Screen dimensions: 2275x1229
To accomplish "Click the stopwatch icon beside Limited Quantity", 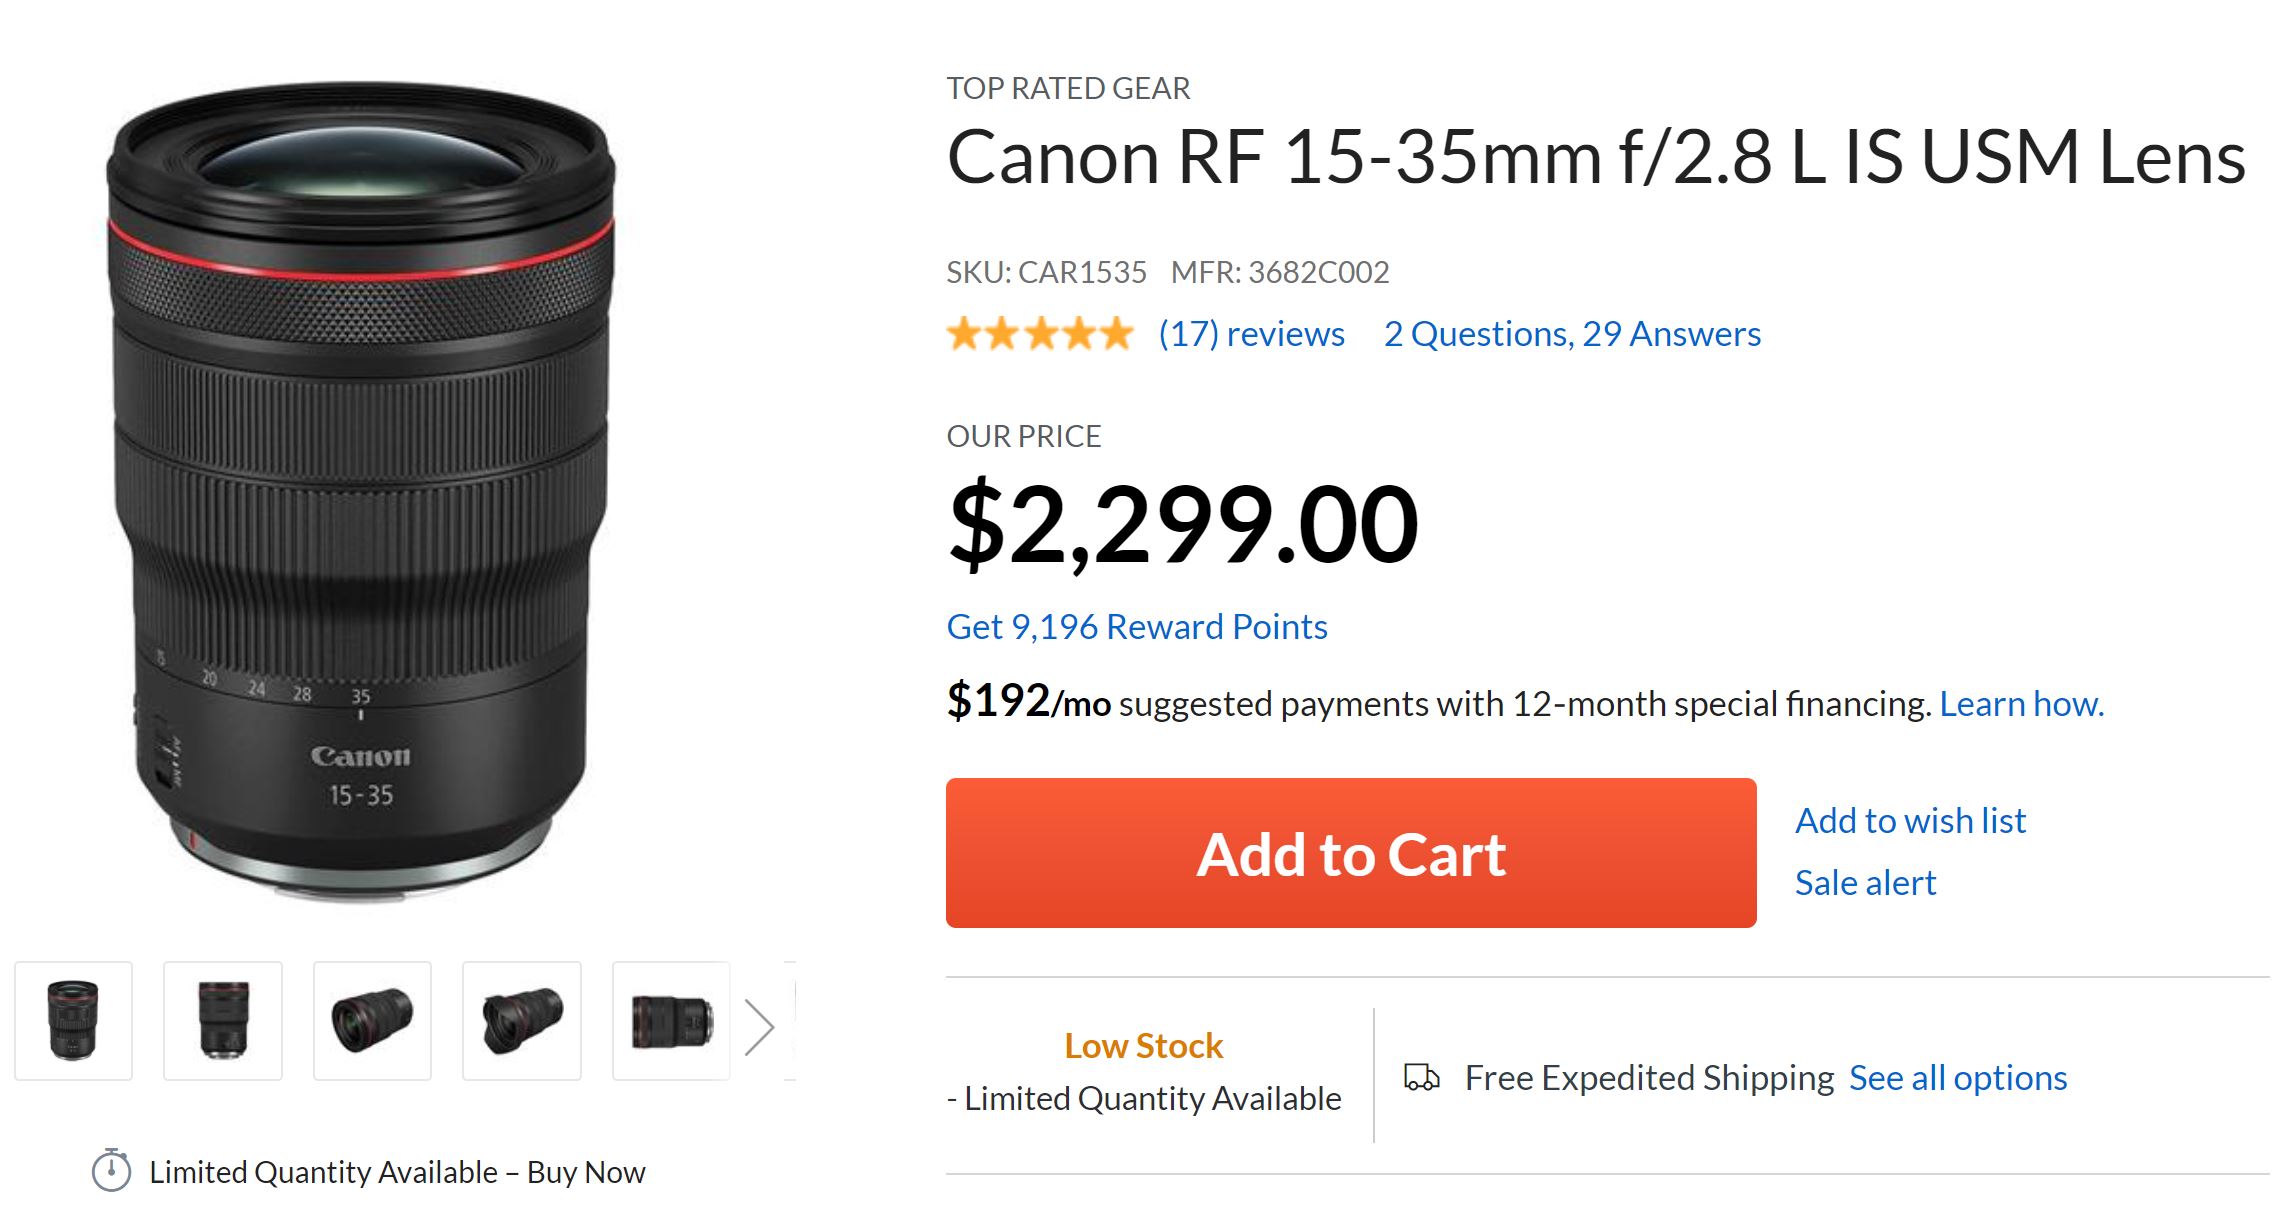I will 111,1170.
